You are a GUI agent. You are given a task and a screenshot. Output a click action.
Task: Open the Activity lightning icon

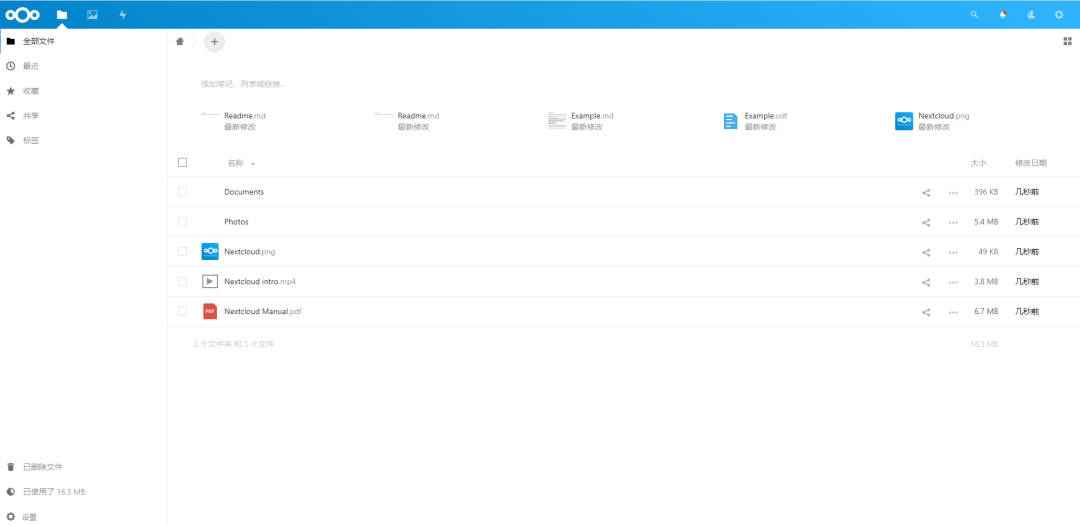[123, 15]
